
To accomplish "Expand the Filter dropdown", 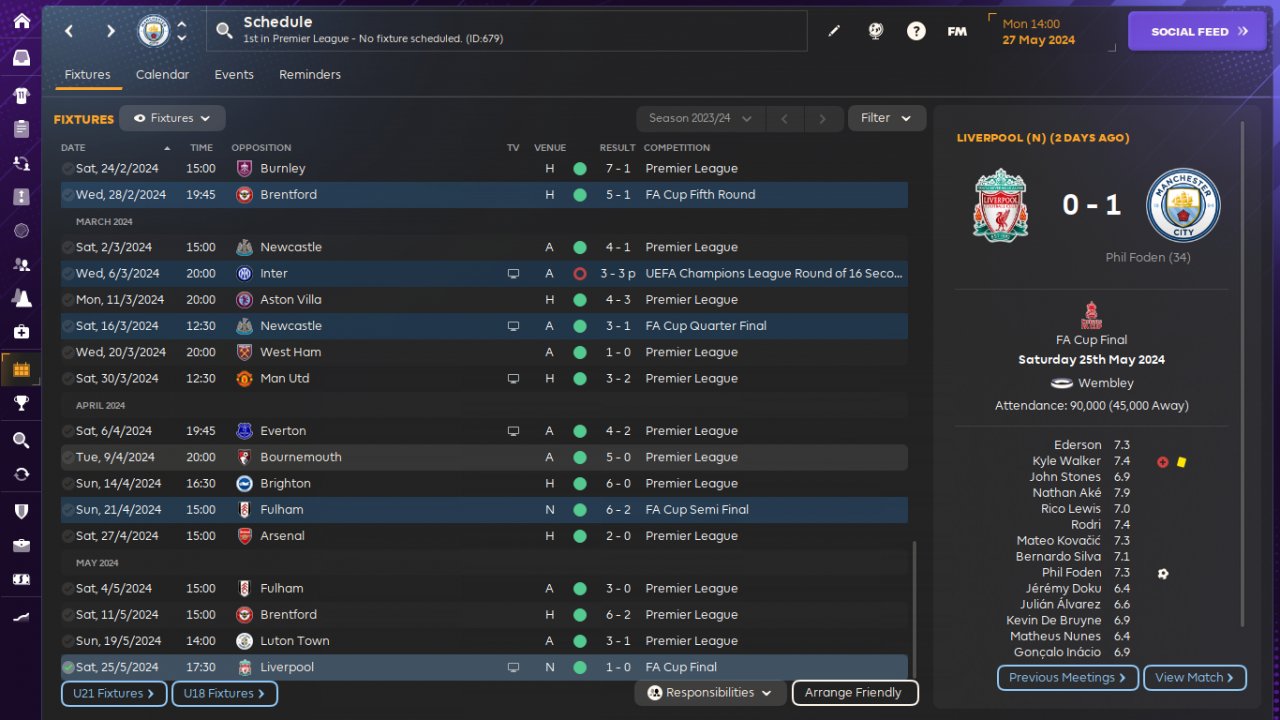I will (887, 118).
